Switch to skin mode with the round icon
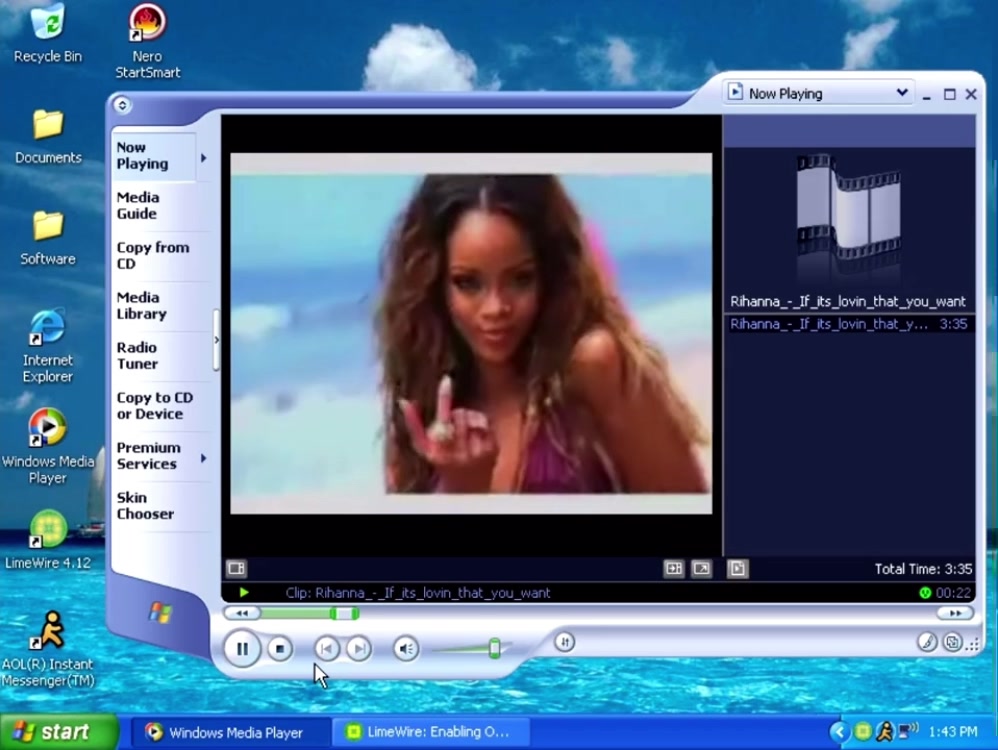This screenshot has width=998, height=750. [x=952, y=642]
